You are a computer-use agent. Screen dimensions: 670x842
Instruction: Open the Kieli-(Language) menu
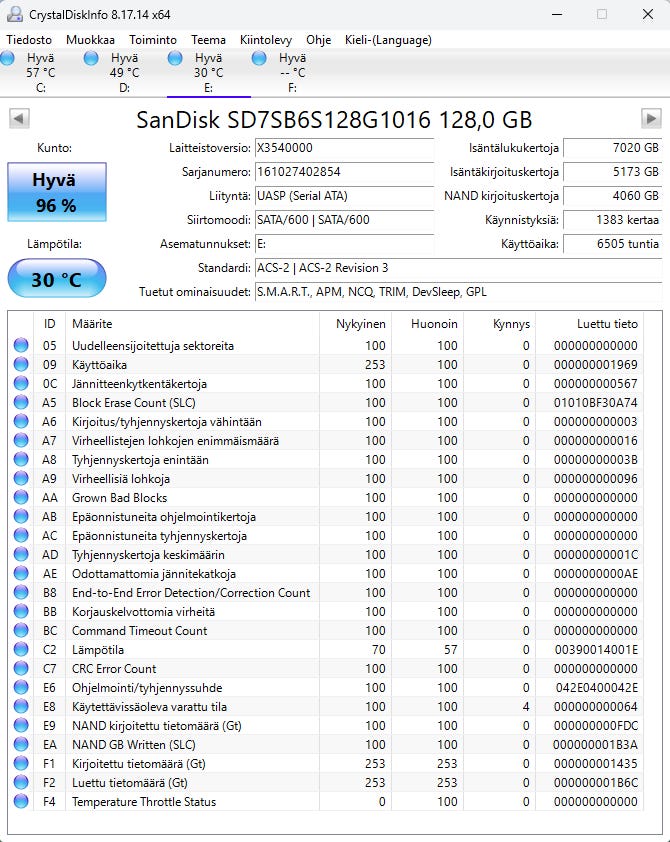pyautogui.click(x=388, y=40)
